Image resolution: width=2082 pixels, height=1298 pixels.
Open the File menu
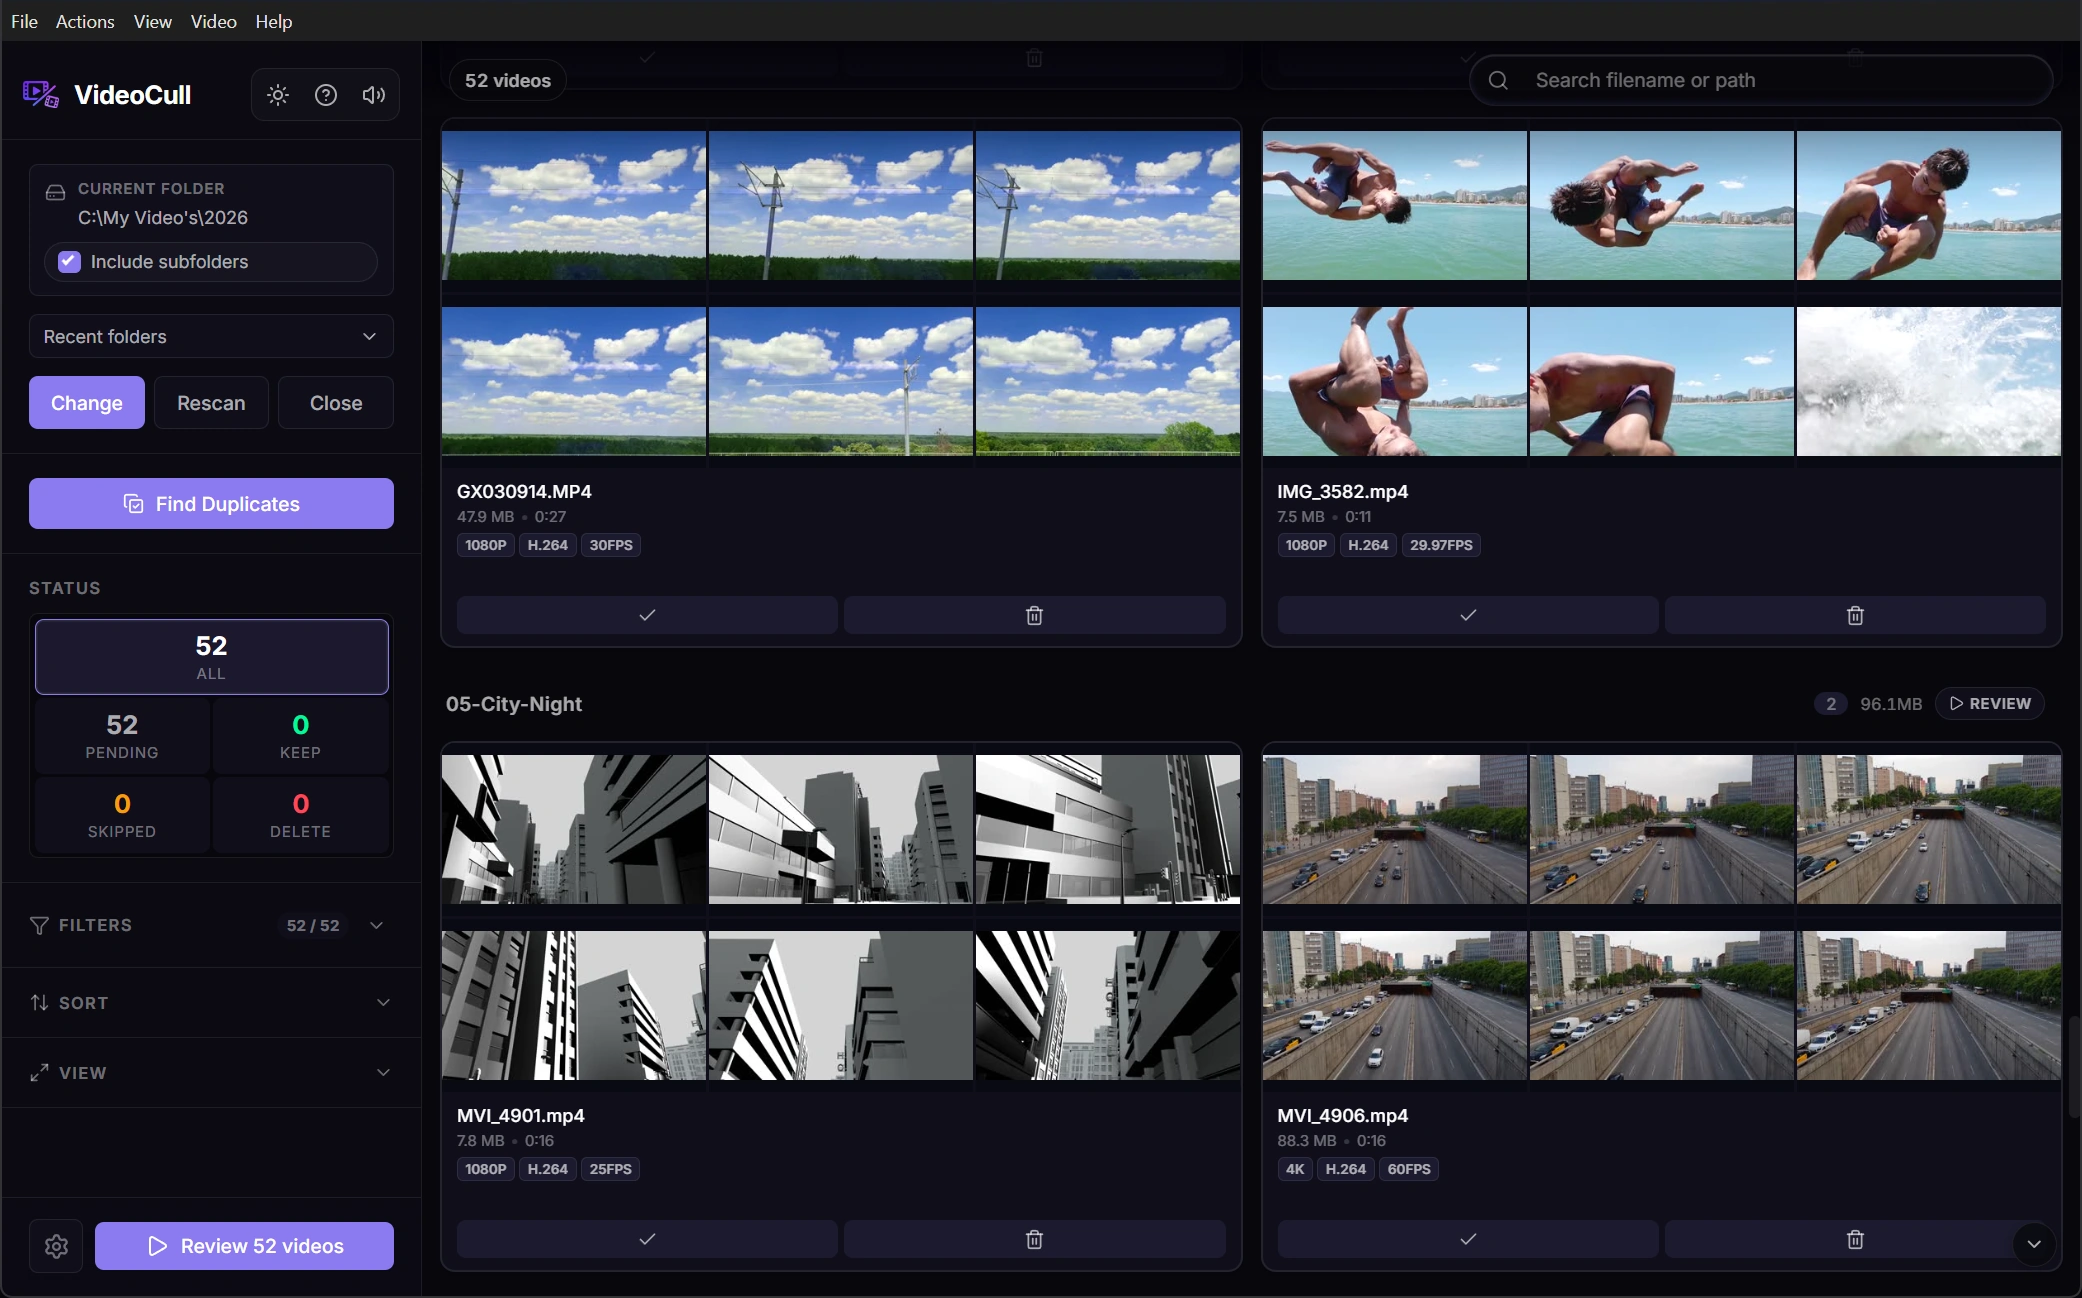[x=24, y=21]
